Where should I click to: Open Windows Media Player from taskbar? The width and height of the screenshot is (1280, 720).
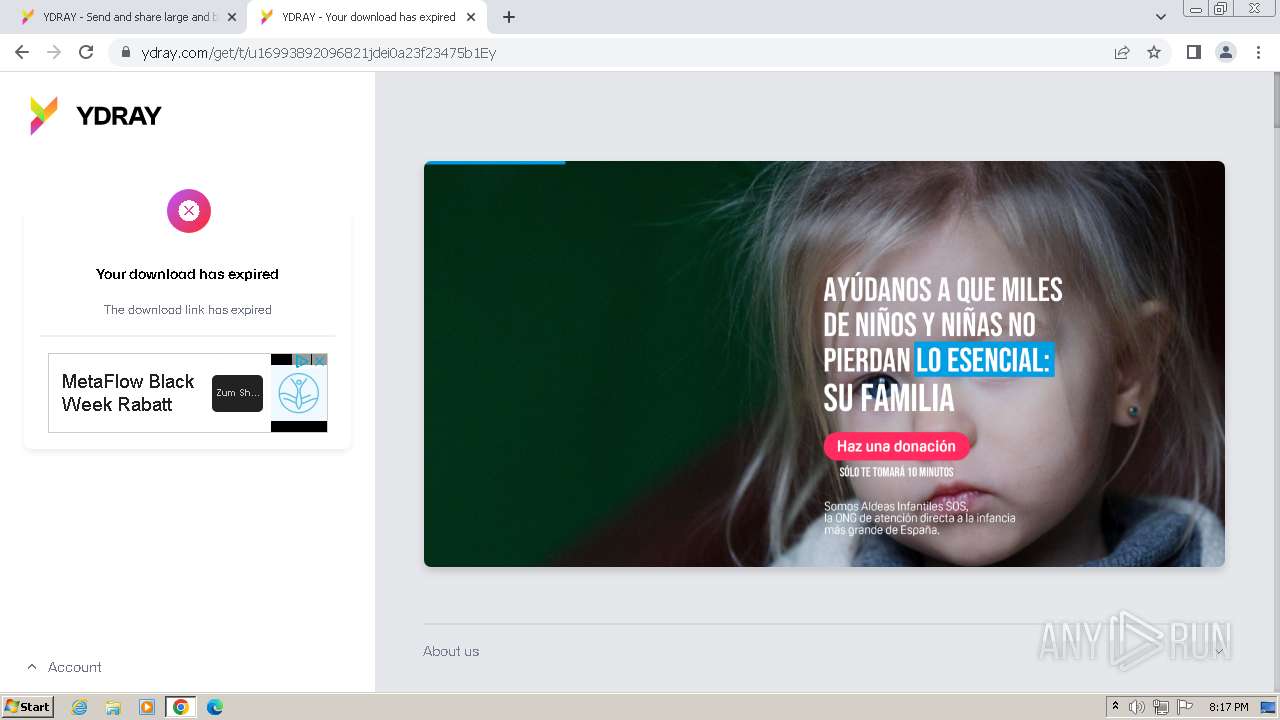click(147, 707)
